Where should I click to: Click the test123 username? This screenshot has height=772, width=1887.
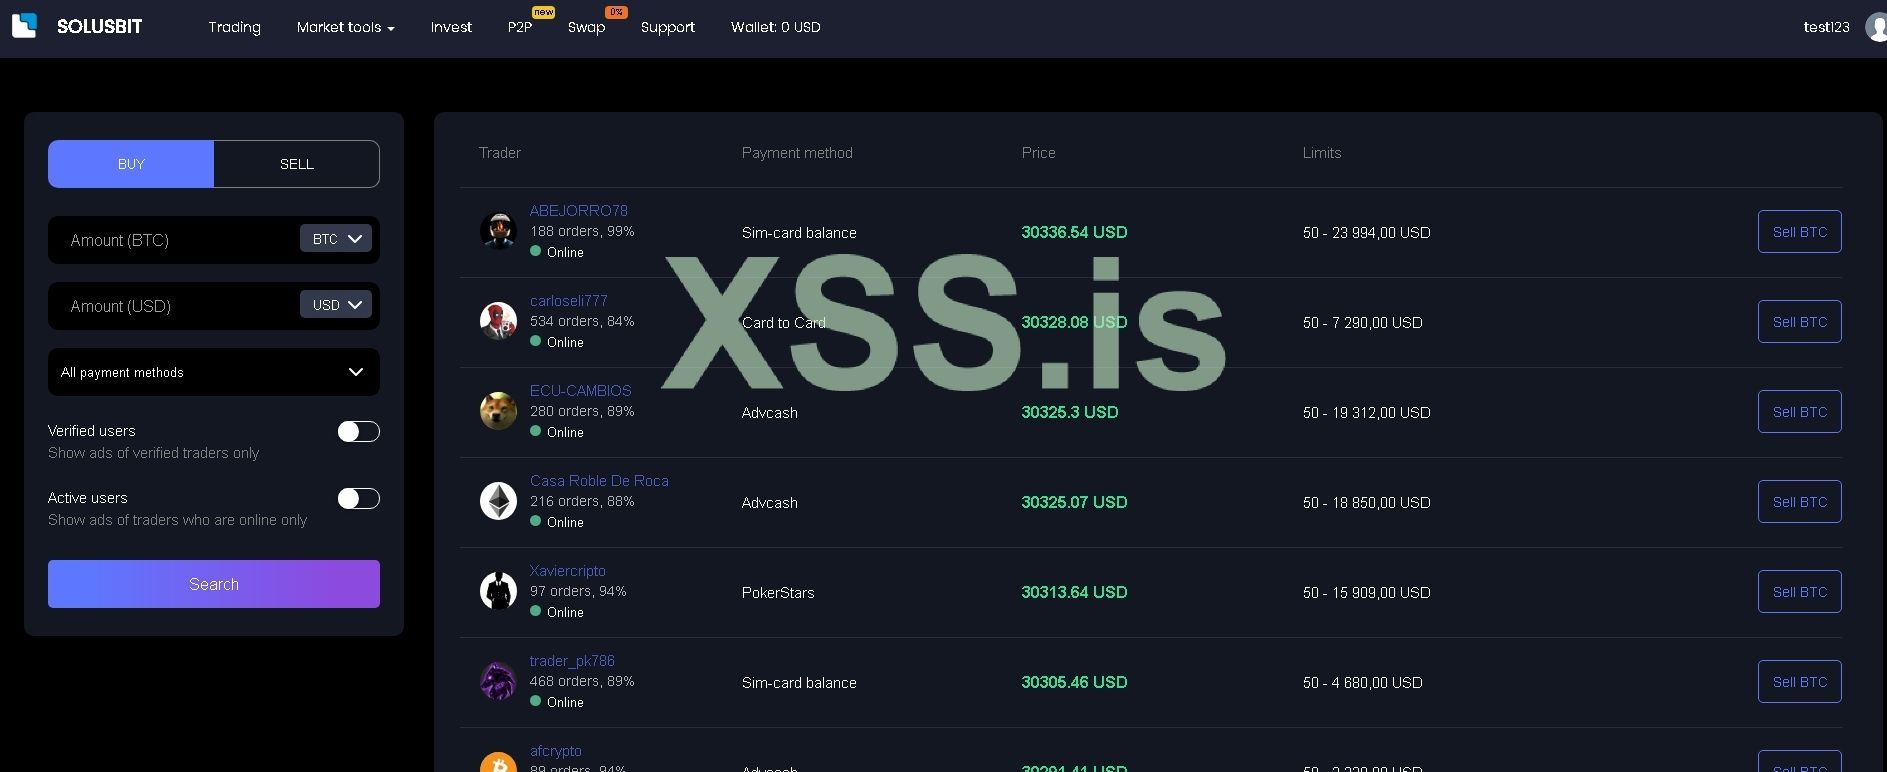click(x=1826, y=27)
